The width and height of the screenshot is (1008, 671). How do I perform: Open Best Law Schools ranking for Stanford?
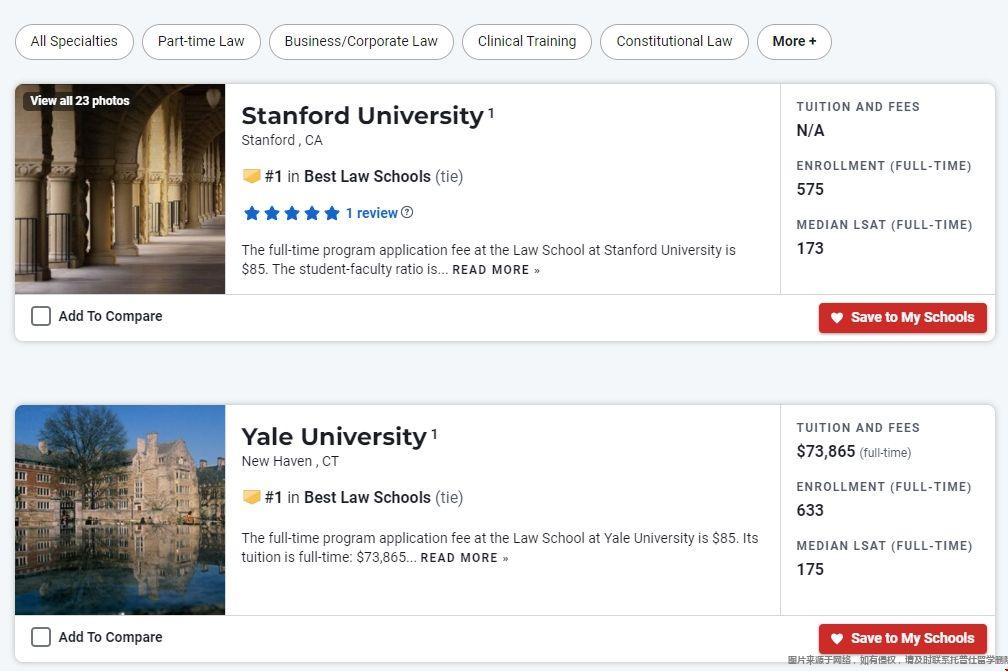click(x=367, y=176)
